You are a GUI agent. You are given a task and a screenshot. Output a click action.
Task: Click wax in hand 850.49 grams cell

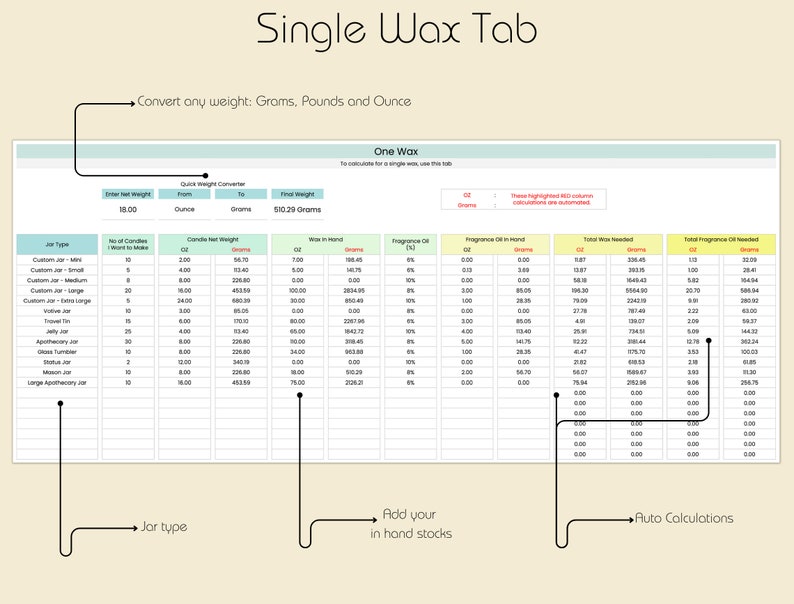354,301
